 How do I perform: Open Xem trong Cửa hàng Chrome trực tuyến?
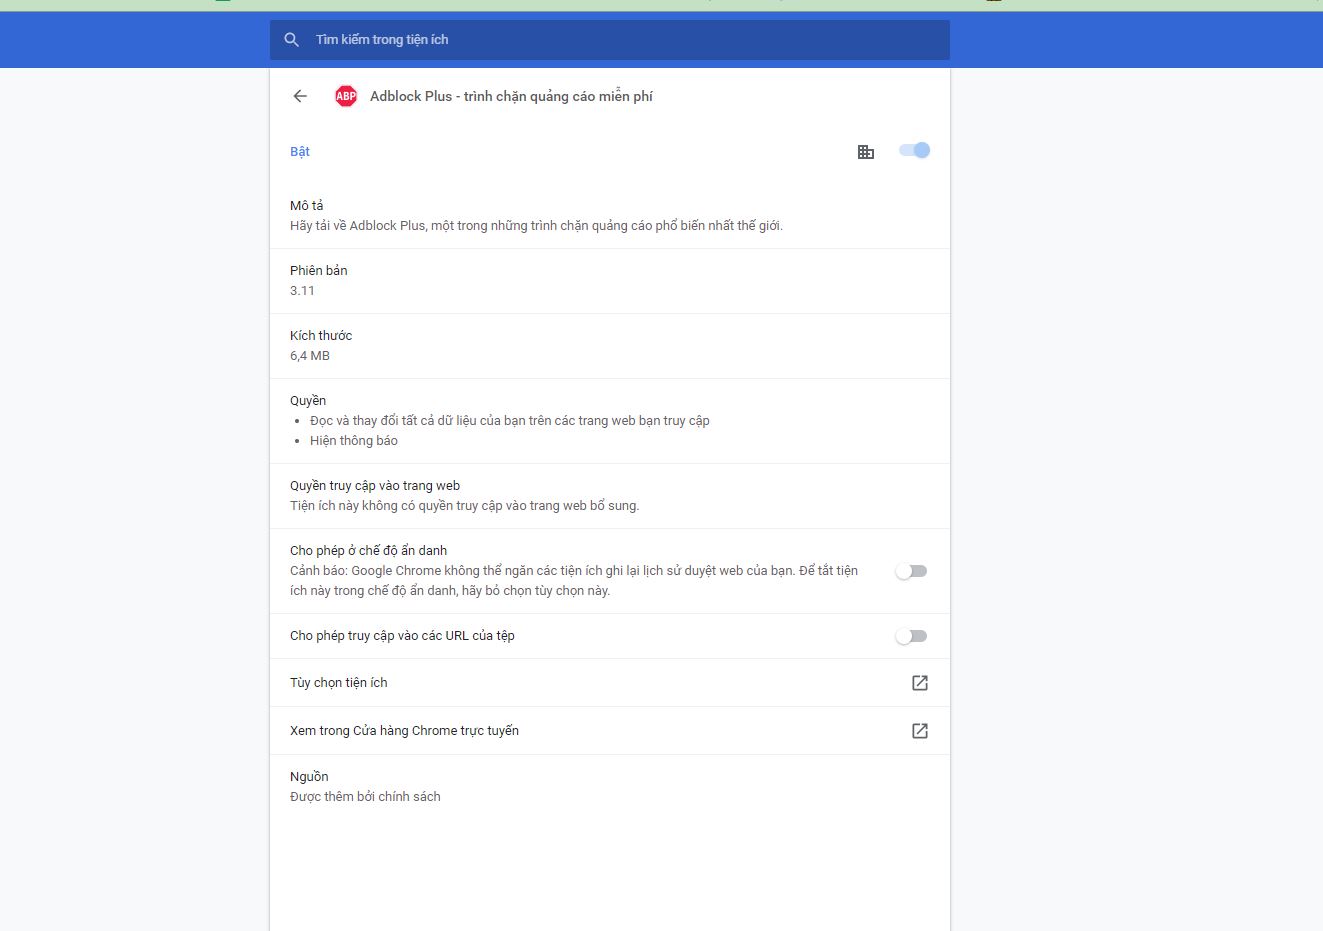point(404,731)
